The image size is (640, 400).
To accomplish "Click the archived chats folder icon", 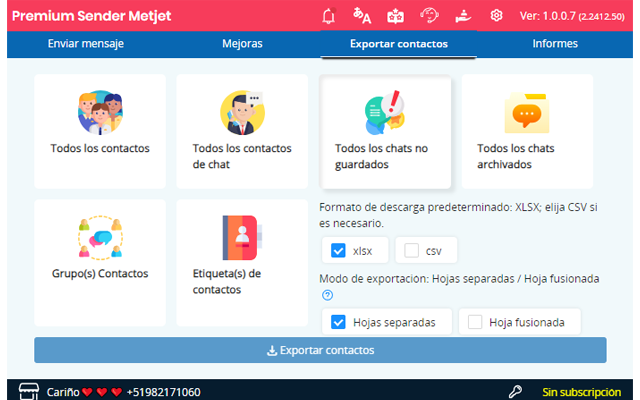I will (x=527, y=113).
